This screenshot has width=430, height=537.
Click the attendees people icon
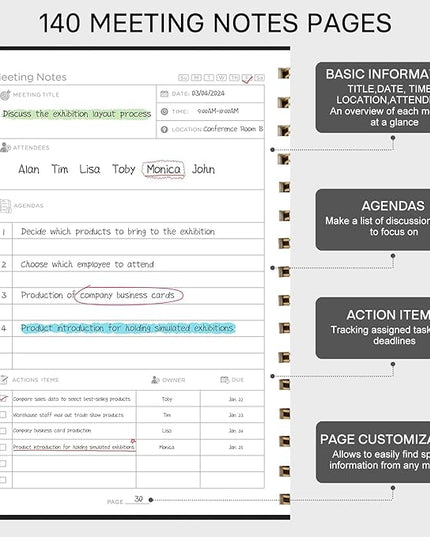click(5, 147)
